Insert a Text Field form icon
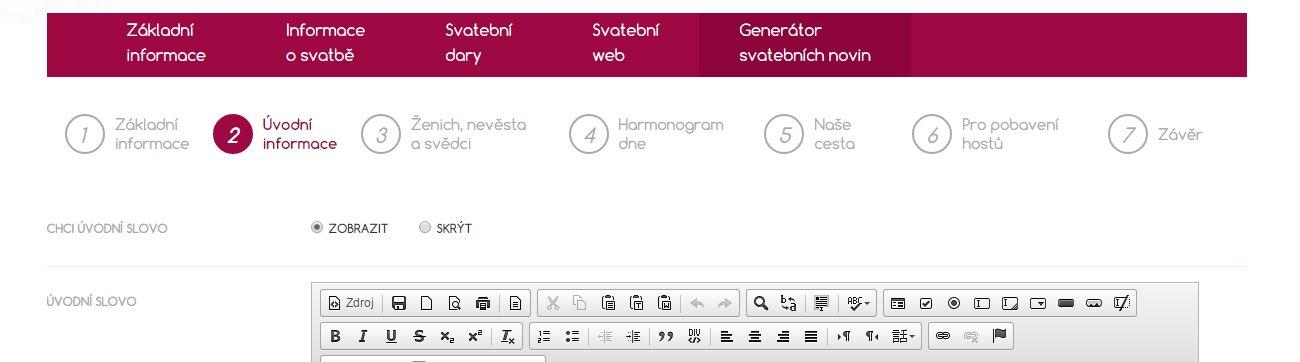Image resolution: width=1300 pixels, height=362 pixels. pyautogui.click(x=982, y=303)
